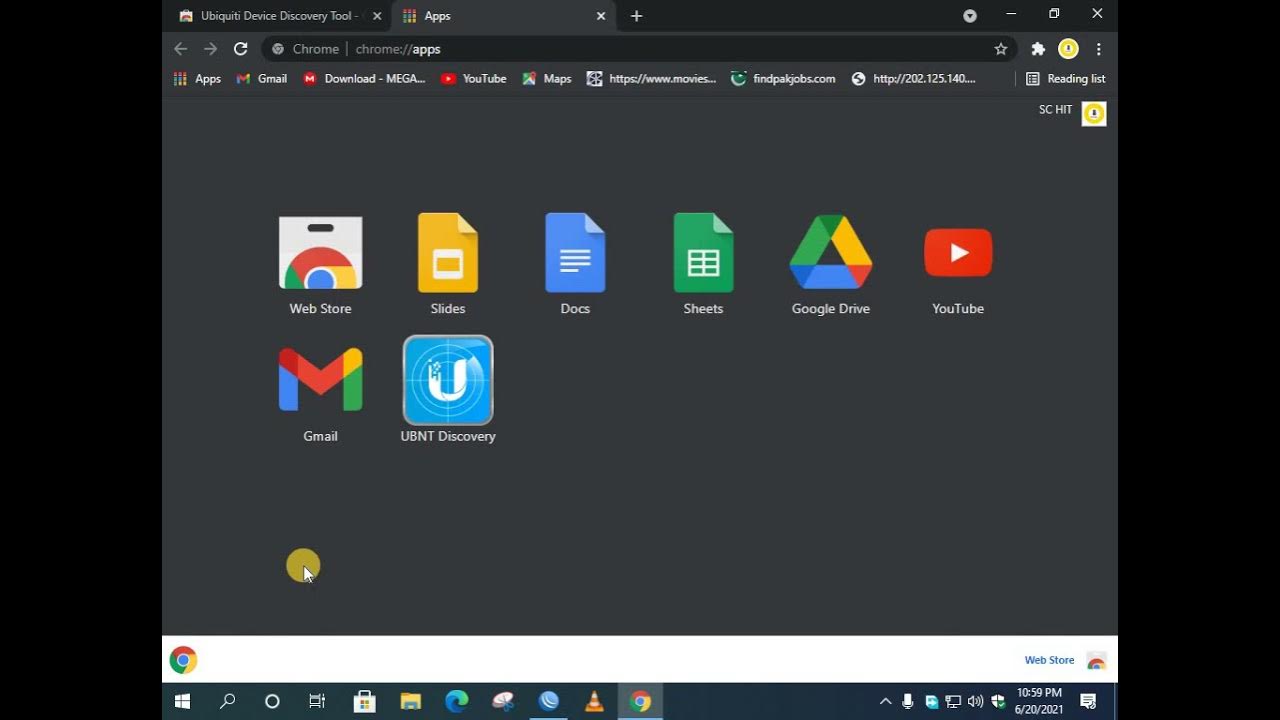Click the Web Store link at bottom
This screenshot has width=1280, height=720.
[x=1049, y=660]
